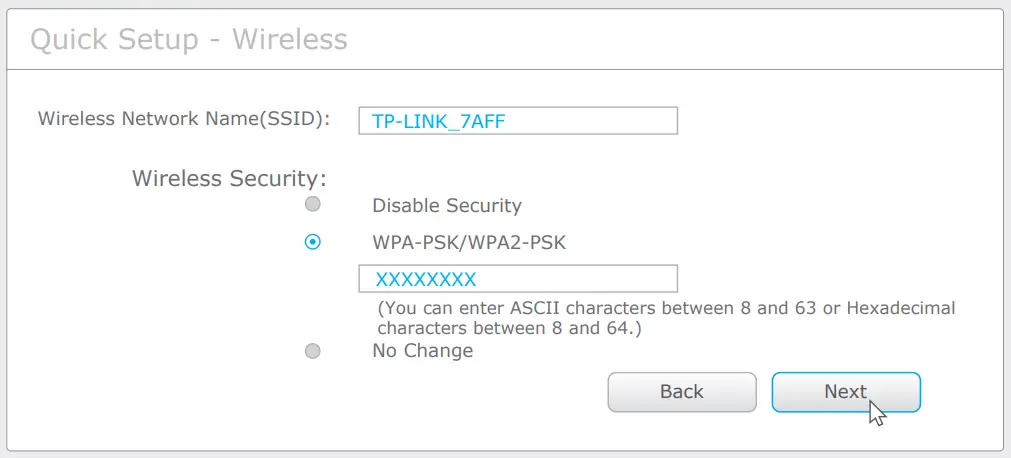Choose the No Change radio button
The image size is (1011, 458).
tap(313, 351)
